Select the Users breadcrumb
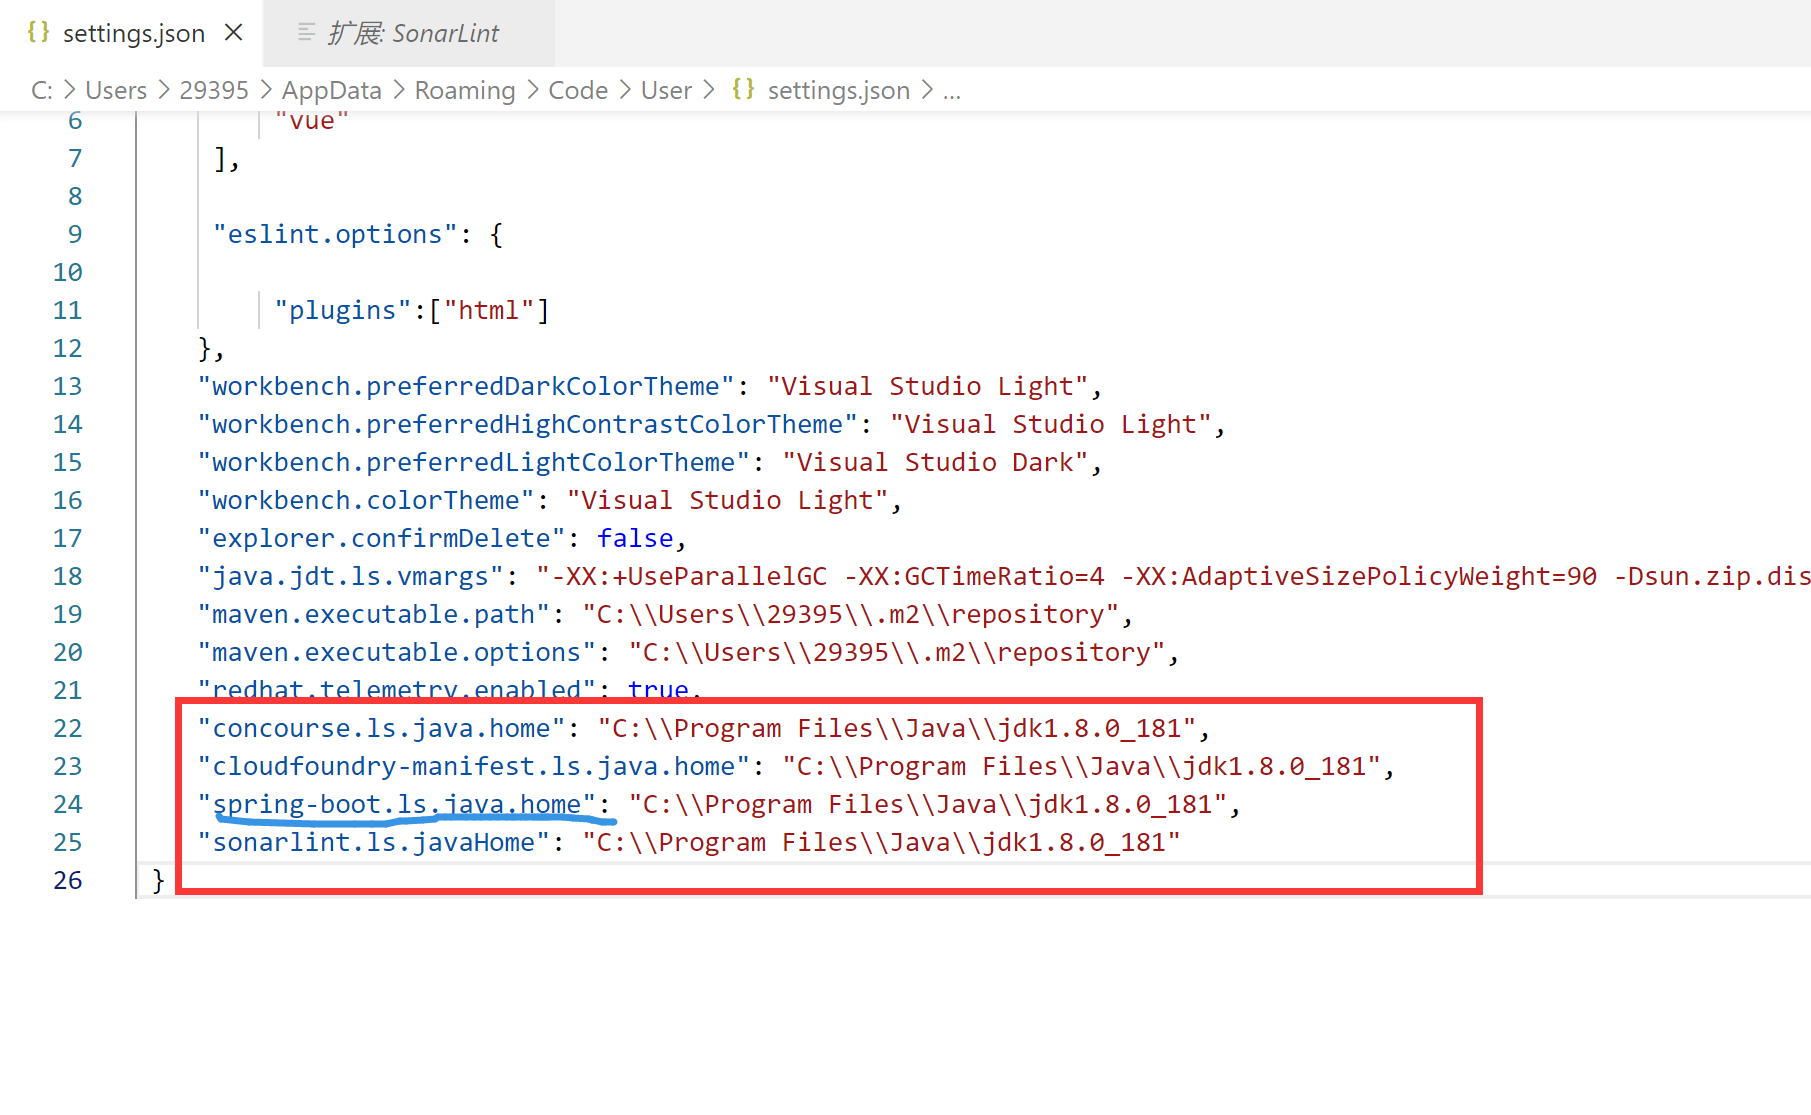The width and height of the screenshot is (1811, 1115). [x=116, y=90]
